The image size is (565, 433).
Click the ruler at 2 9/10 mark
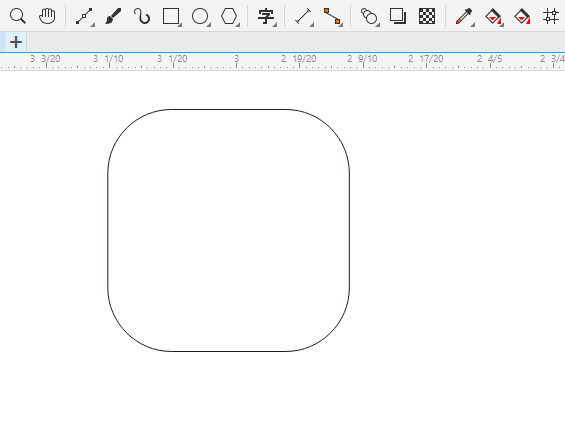click(362, 59)
